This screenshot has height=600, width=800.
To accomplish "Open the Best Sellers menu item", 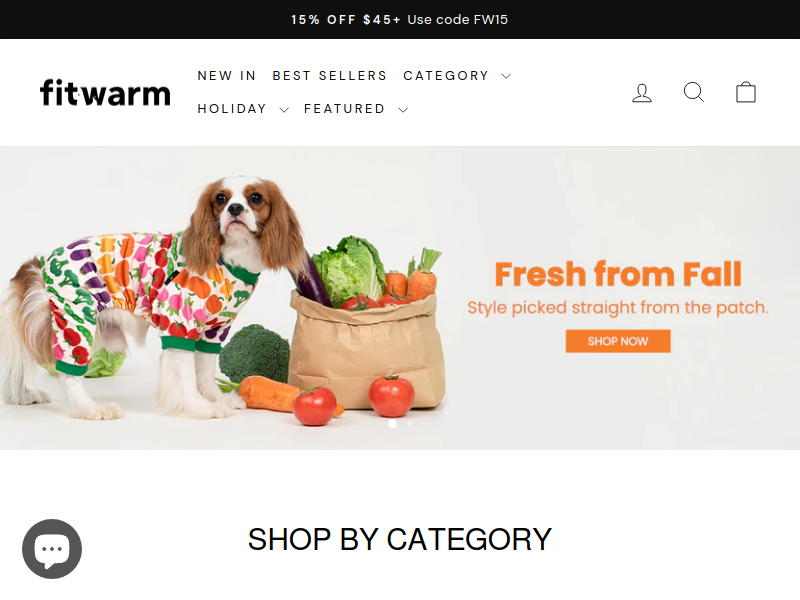I will pyautogui.click(x=330, y=76).
